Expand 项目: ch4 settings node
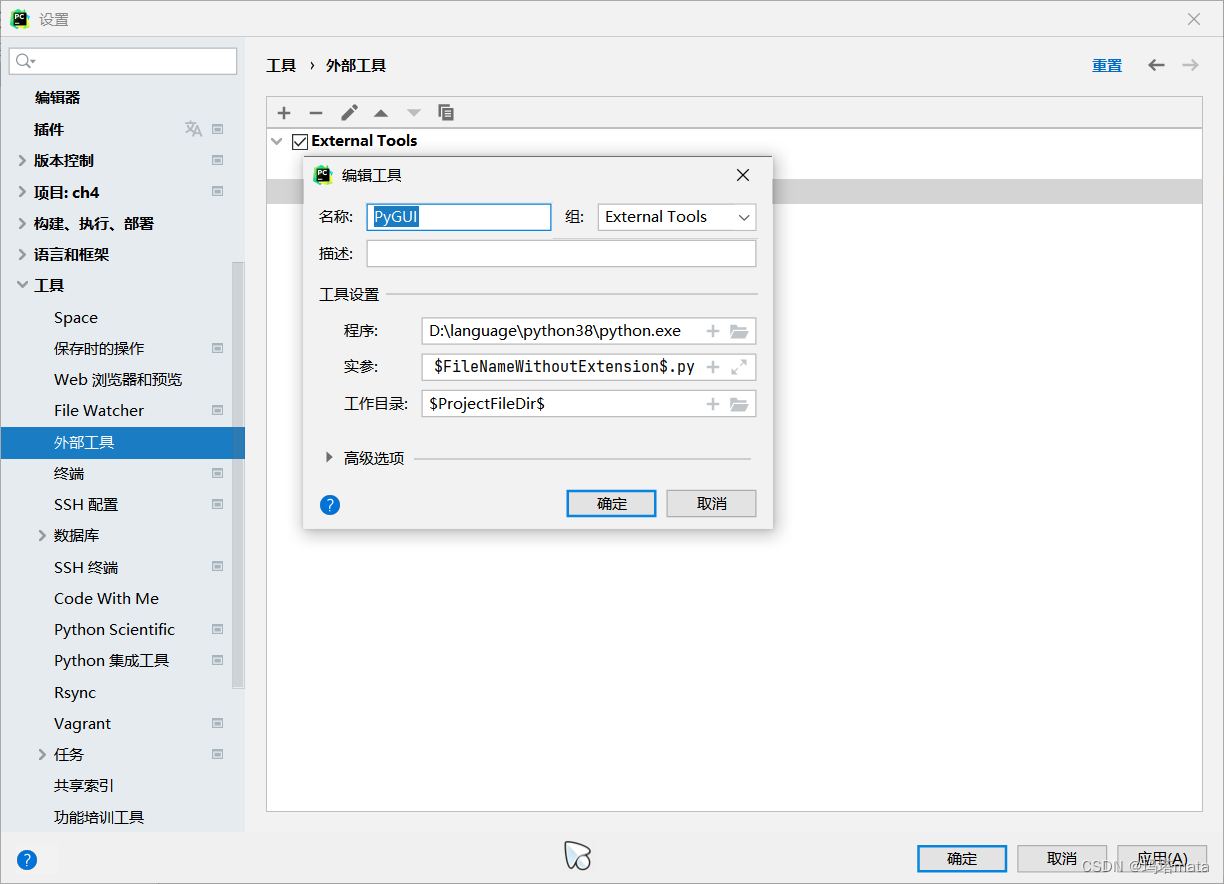 click(22, 192)
